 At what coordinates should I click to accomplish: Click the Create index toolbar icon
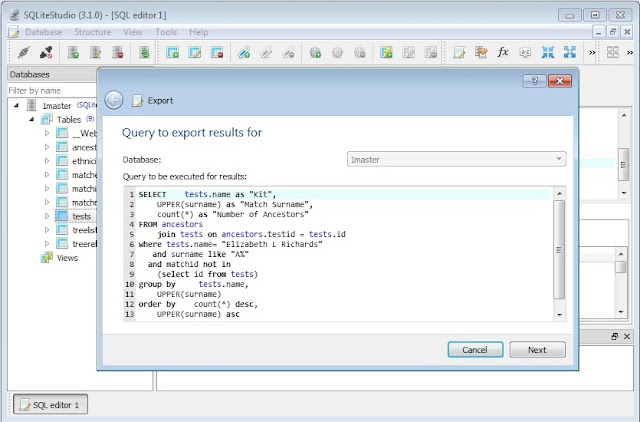pyautogui.click(x=244, y=52)
